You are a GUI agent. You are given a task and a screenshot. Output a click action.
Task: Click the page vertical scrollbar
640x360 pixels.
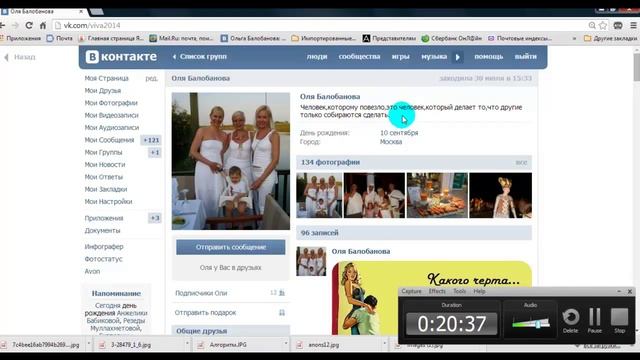pos(637,67)
